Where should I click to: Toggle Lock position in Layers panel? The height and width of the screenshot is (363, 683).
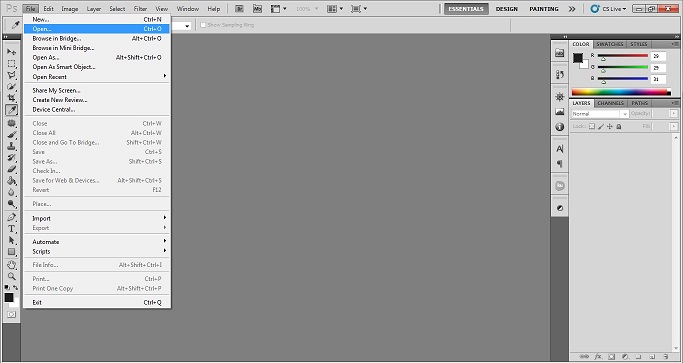pos(610,126)
